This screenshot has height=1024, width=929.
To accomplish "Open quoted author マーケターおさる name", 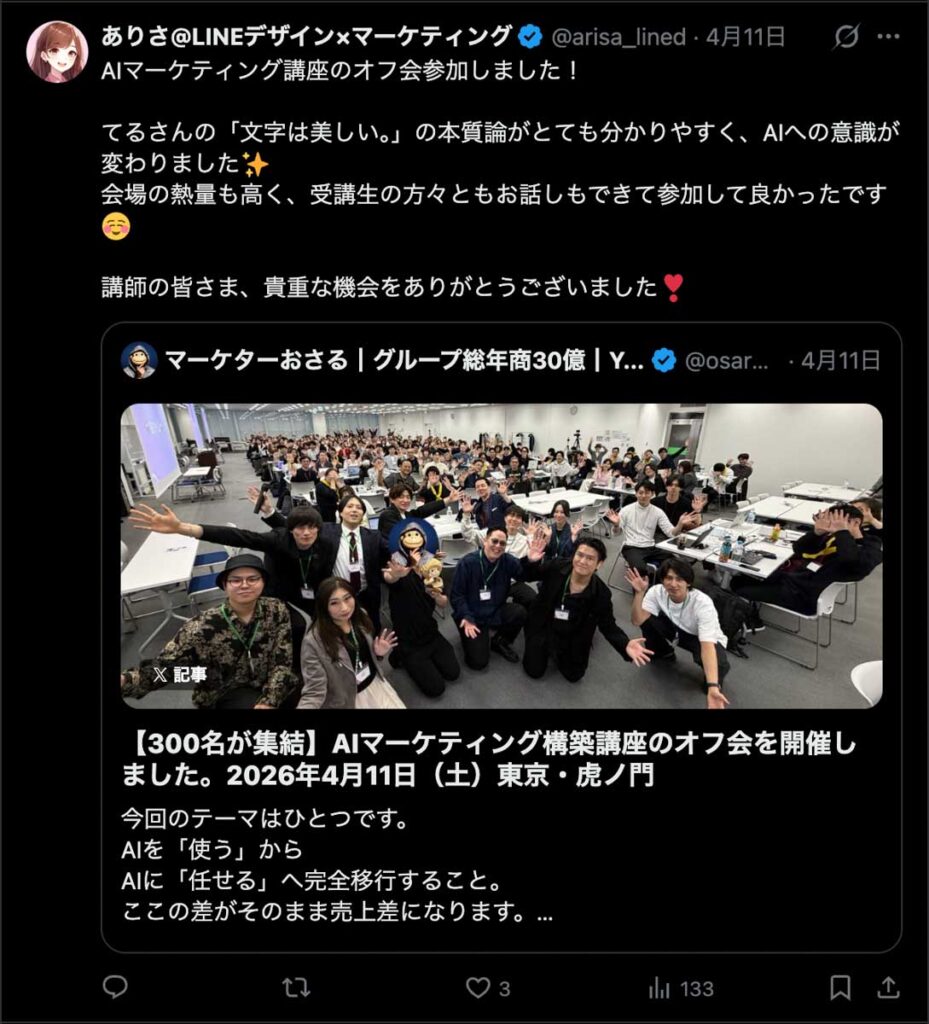I will tap(404, 360).
